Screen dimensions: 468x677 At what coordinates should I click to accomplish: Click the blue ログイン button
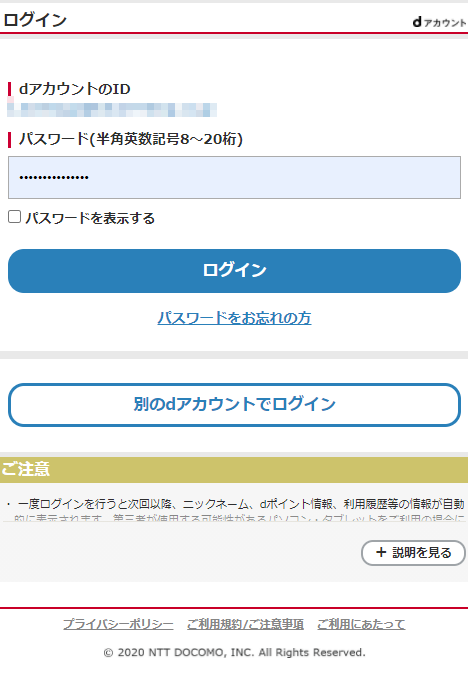click(x=234, y=271)
